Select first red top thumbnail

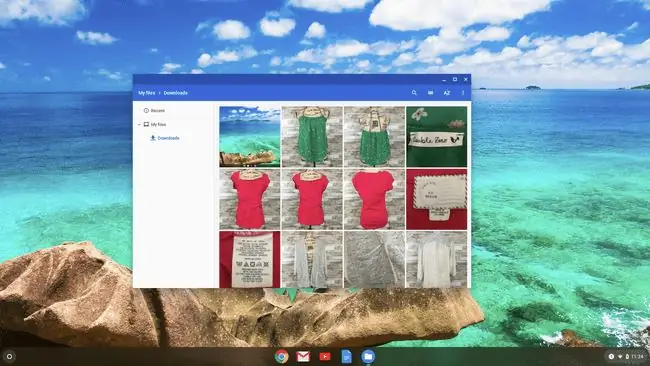(x=250, y=199)
